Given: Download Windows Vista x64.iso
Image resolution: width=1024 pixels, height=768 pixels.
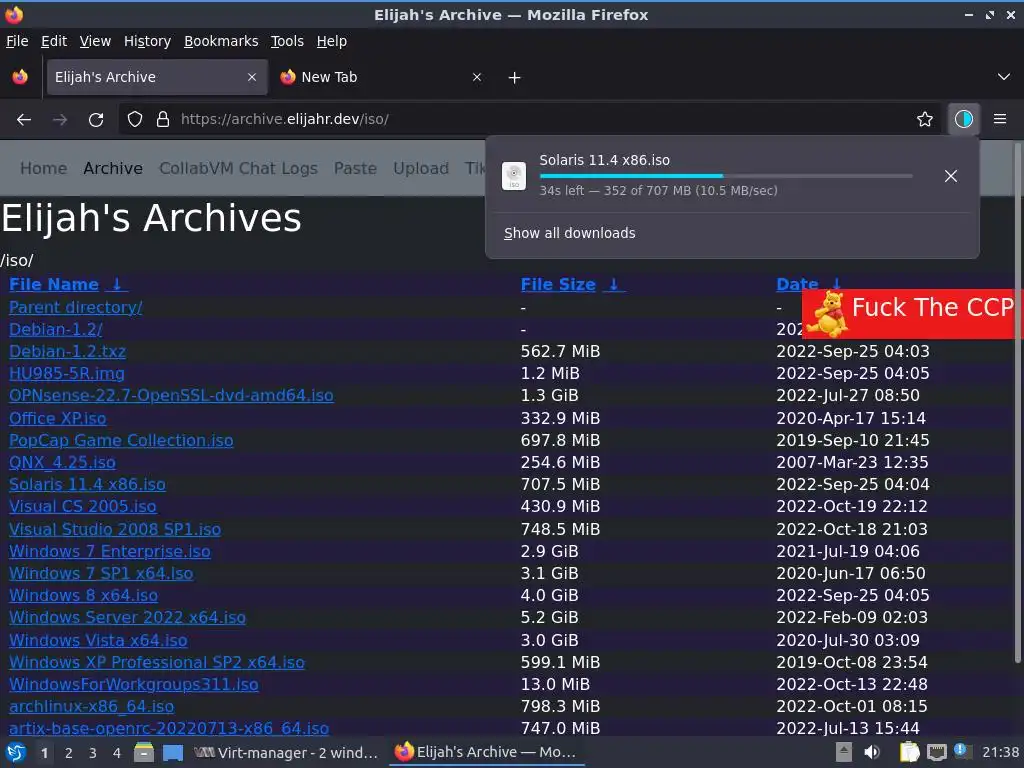Looking at the screenshot, I should 98,640.
